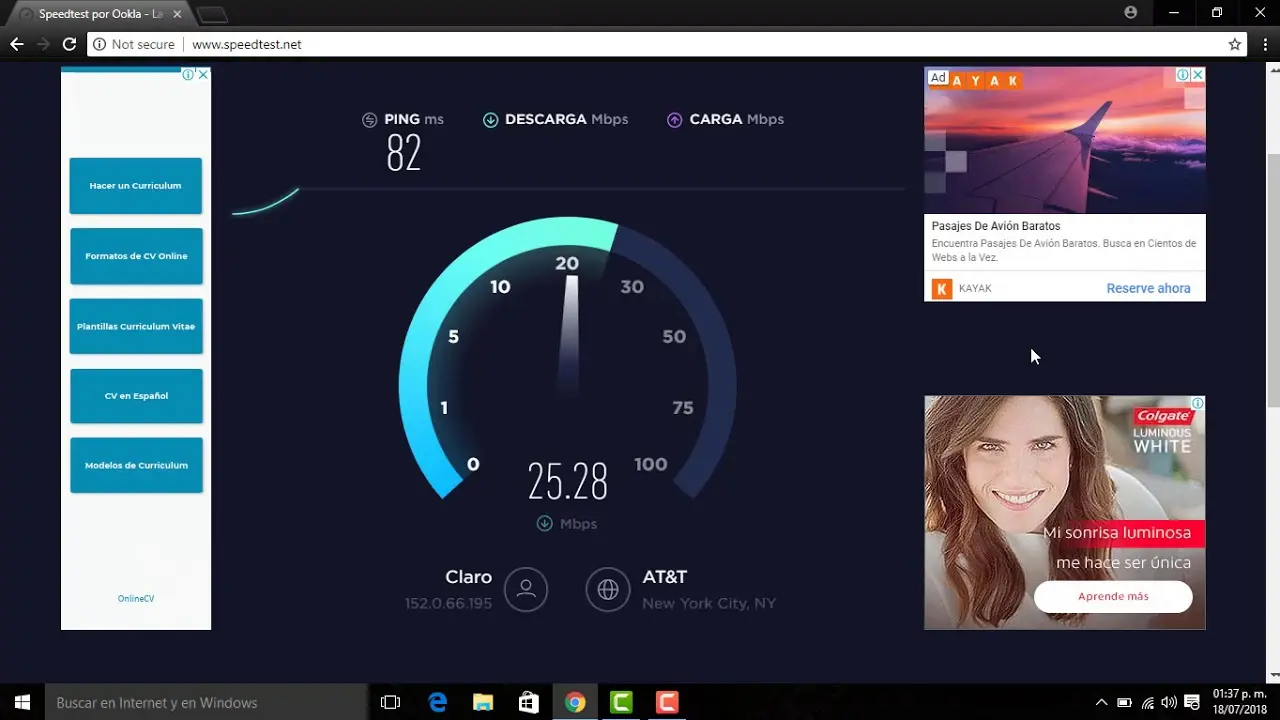Click the Modelos de Curriculum button
The width and height of the screenshot is (1280, 720).
[x=136, y=465]
